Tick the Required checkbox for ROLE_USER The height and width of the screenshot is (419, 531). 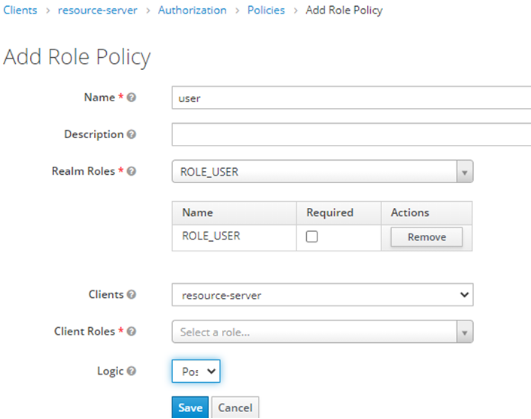tap(312, 236)
